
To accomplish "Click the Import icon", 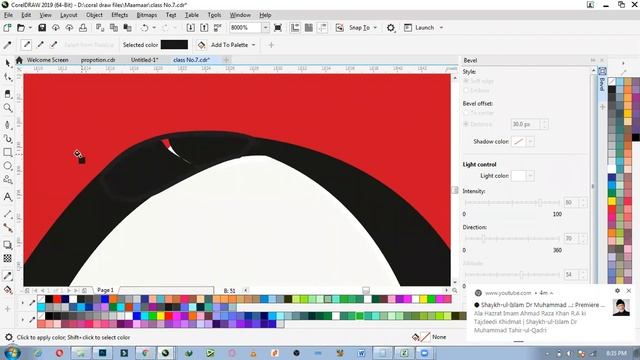I will click(190, 28).
